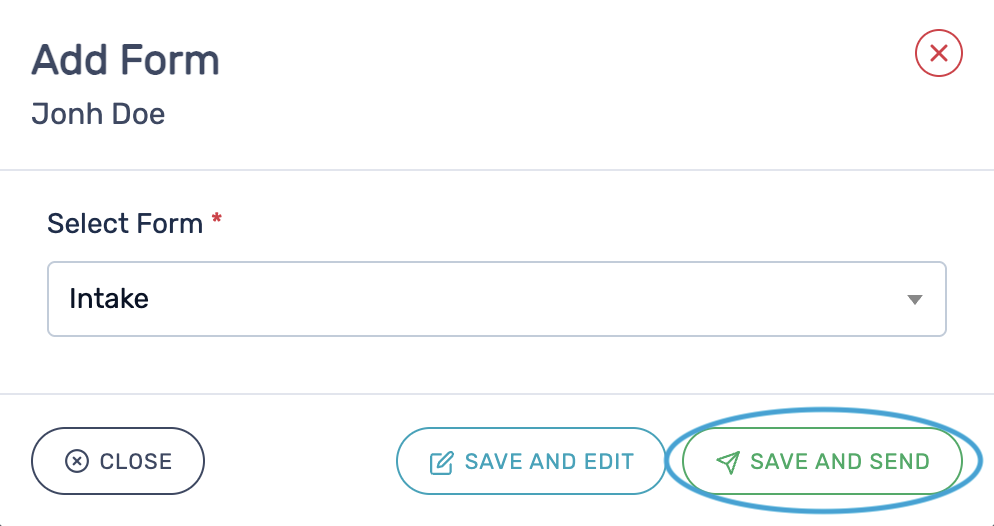
Task: Click the "Add Form" dialog title
Action: 126,61
